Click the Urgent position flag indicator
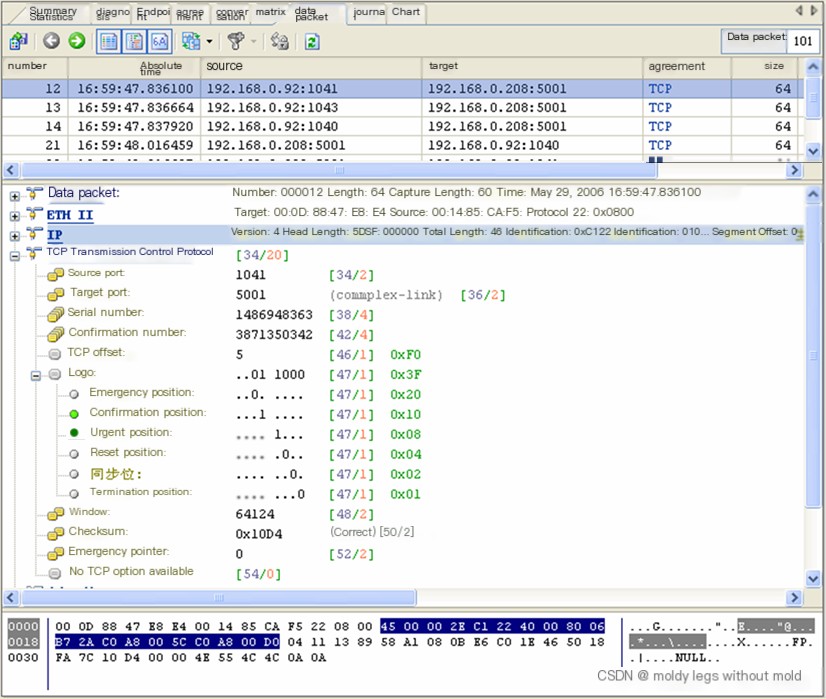The height and width of the screenshot is (699, 826). pos(74,433)
